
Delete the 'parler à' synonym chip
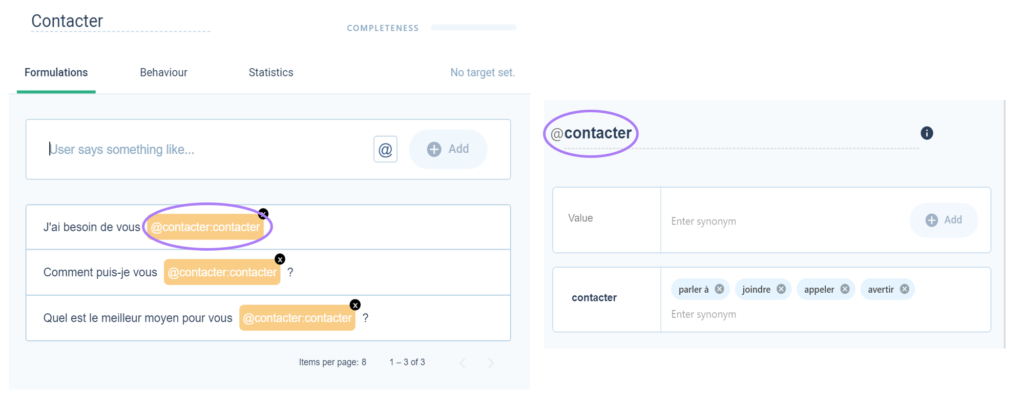click(x=719, y=289)
